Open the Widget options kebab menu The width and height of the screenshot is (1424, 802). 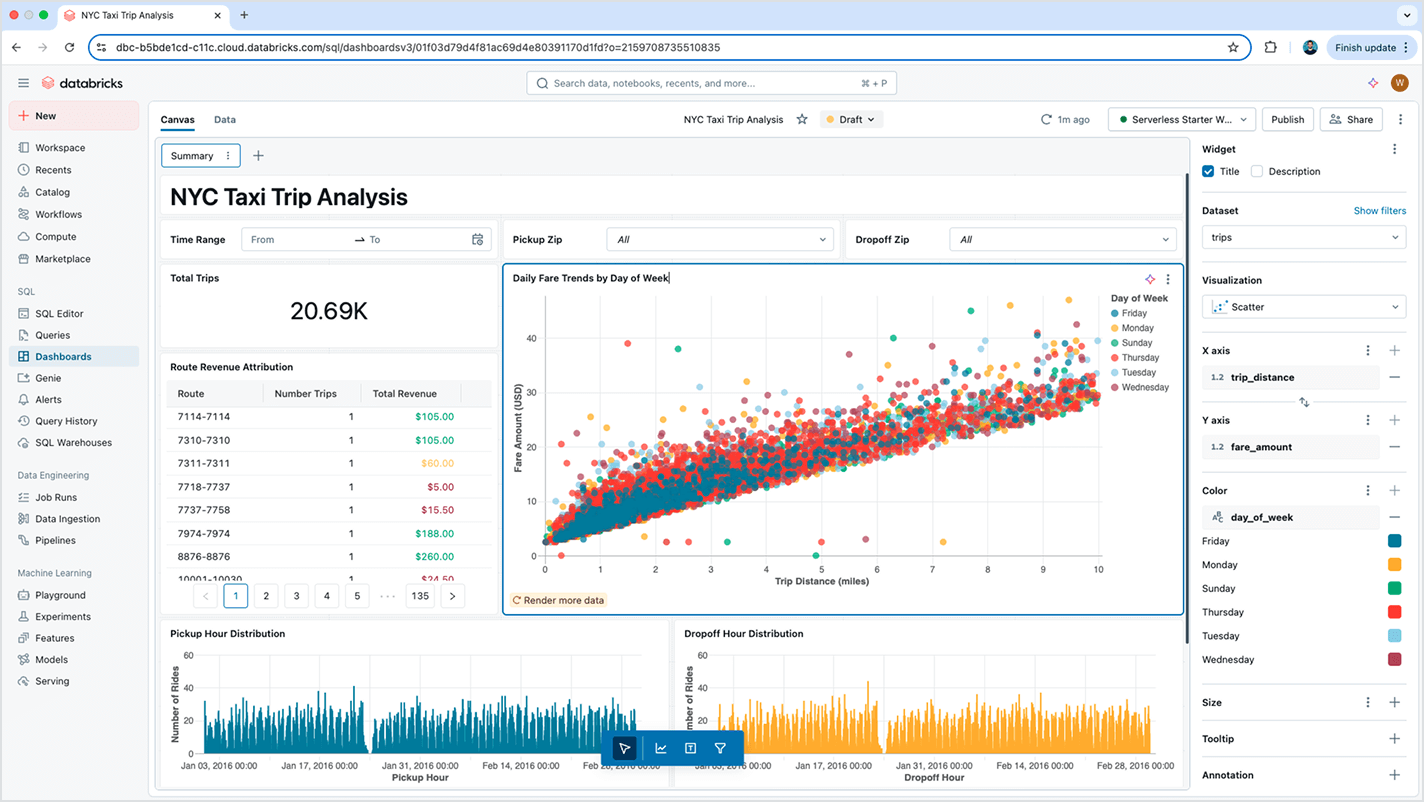click(1395, 148)
